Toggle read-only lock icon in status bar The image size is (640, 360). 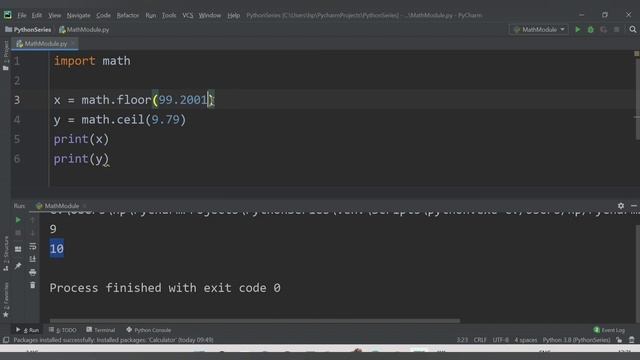point(620,340)
